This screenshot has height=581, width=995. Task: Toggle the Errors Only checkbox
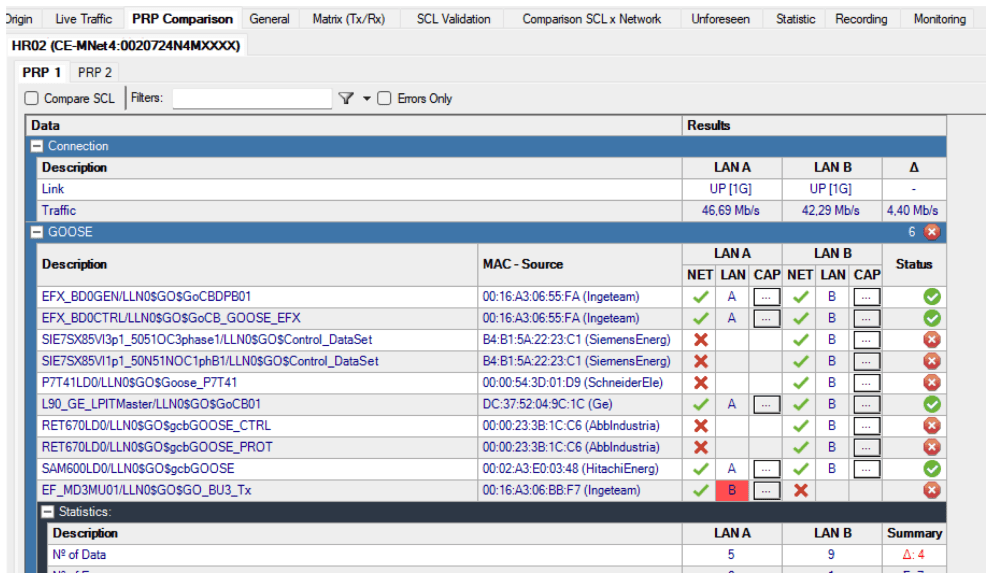384,98
